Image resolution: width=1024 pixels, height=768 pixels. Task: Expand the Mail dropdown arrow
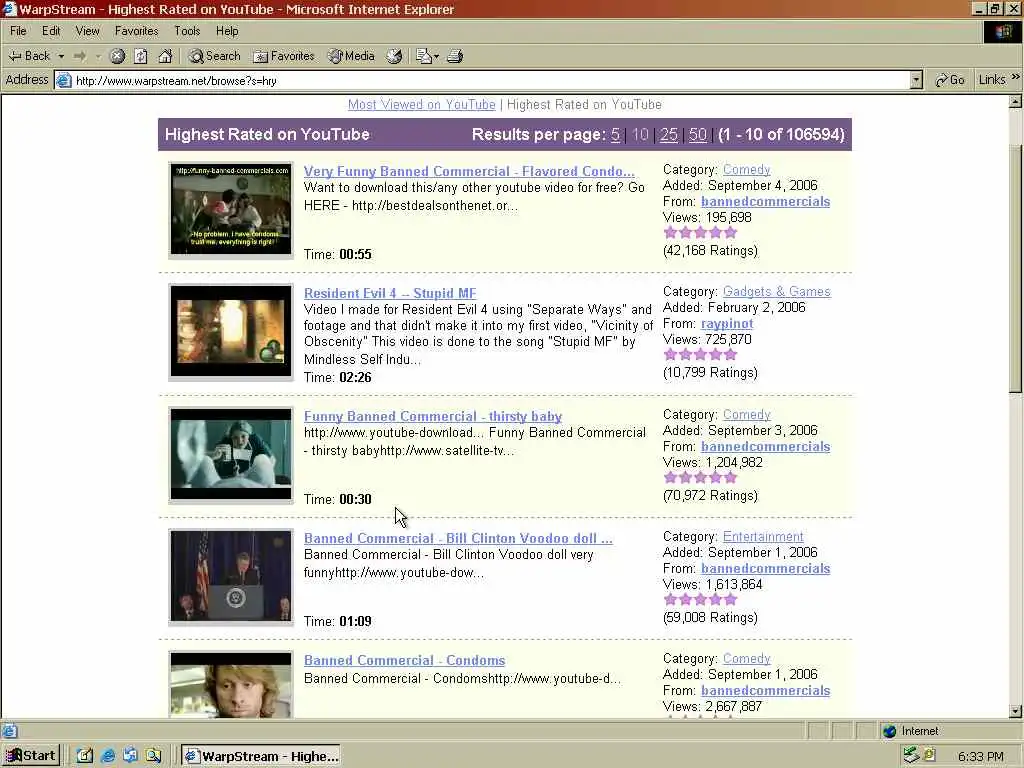tap(436, 56)
